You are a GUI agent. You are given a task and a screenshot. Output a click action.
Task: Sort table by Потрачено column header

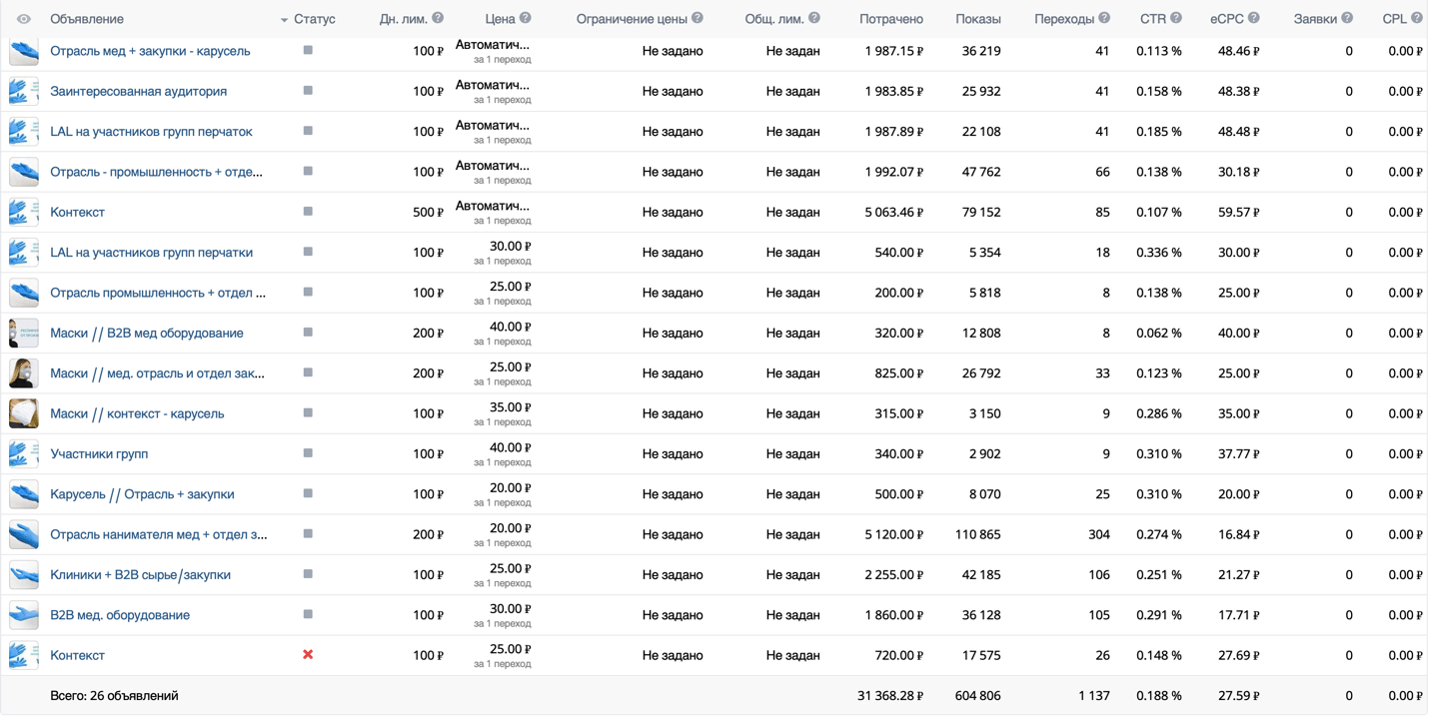pos(891,19)
